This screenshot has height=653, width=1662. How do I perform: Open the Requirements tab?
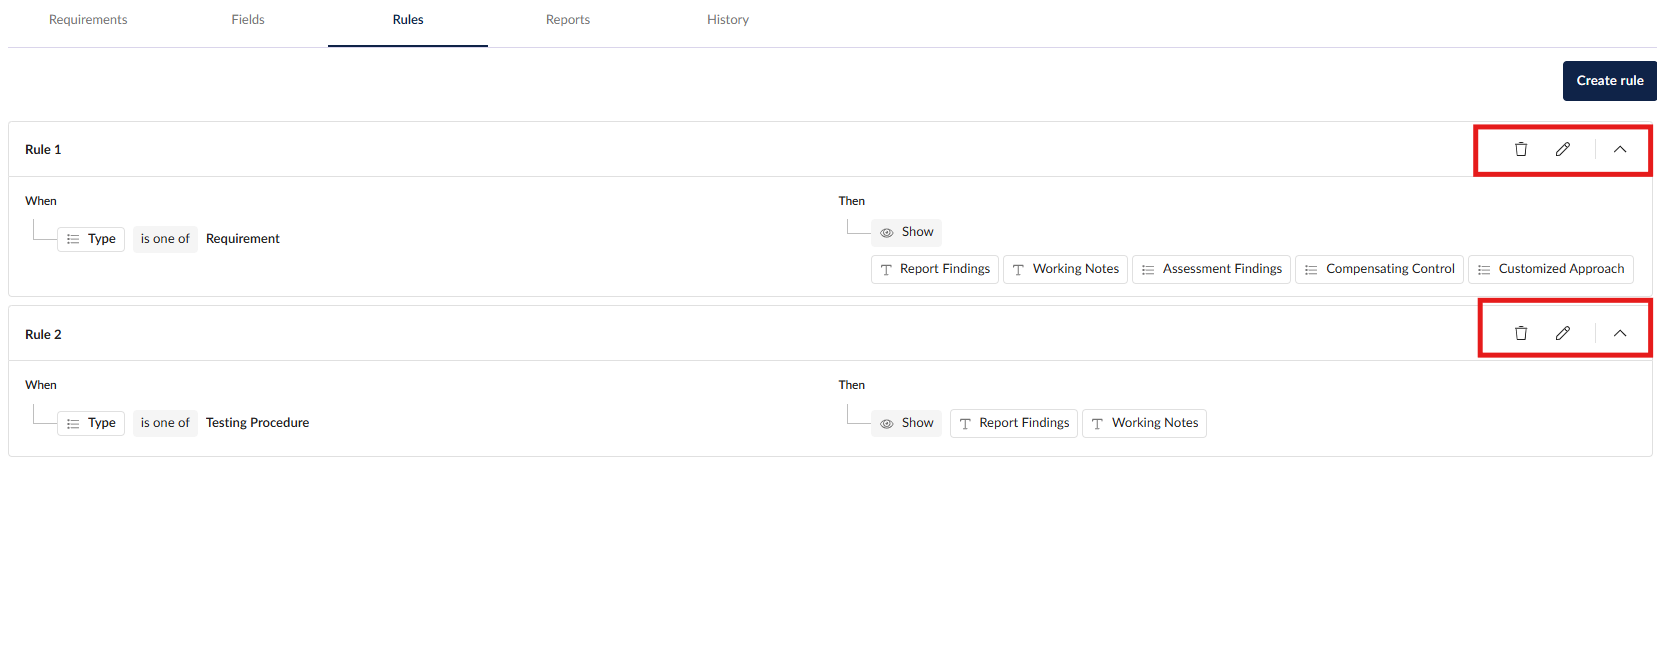pos(88,20)
